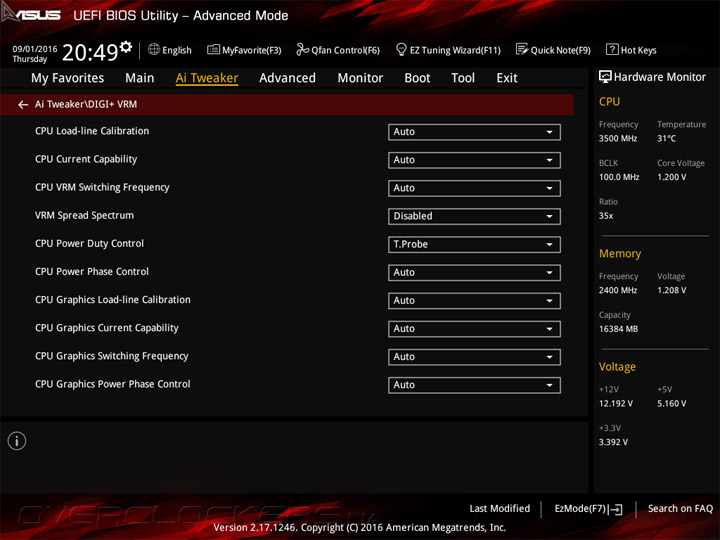This screenshot has width=720, height=540.
Task: Go to the Exit tab
Action: 507,78
